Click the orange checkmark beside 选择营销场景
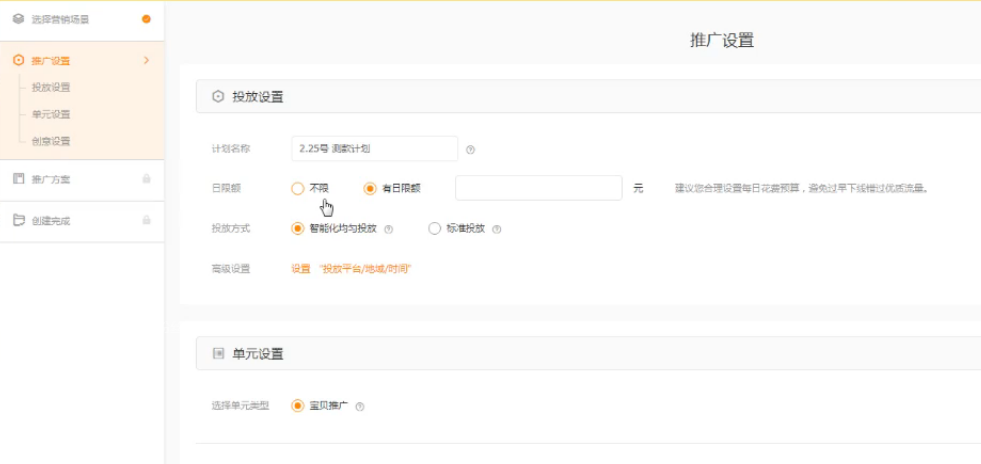Viewport: 981px width, 464px height. click(147, 19)
